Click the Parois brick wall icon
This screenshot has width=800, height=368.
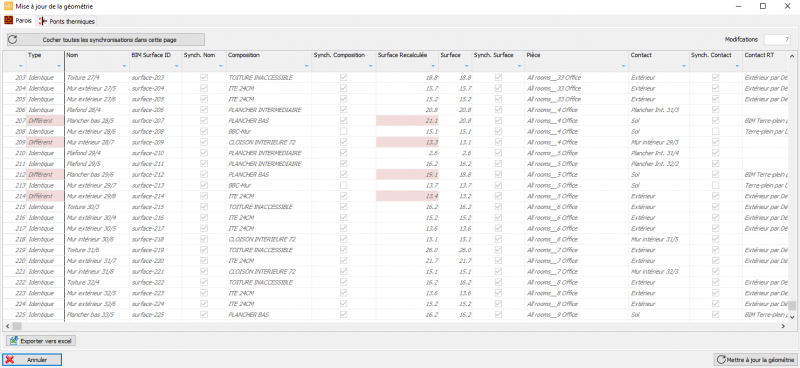click(9, 20)
